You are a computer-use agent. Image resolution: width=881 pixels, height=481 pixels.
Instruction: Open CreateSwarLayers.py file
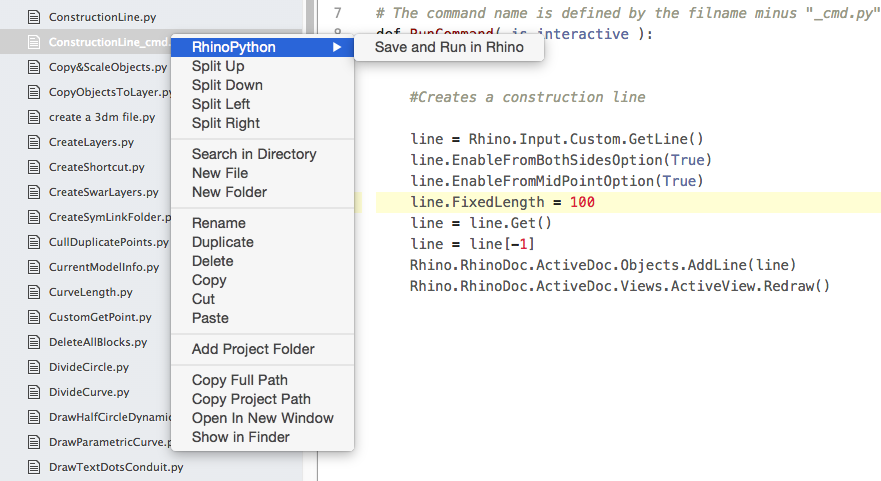[x=103, y=192]
